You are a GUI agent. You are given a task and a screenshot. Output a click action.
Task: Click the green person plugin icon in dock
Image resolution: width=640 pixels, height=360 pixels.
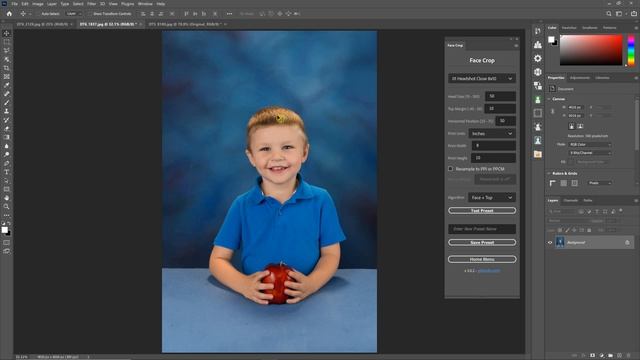coord(538,100)
